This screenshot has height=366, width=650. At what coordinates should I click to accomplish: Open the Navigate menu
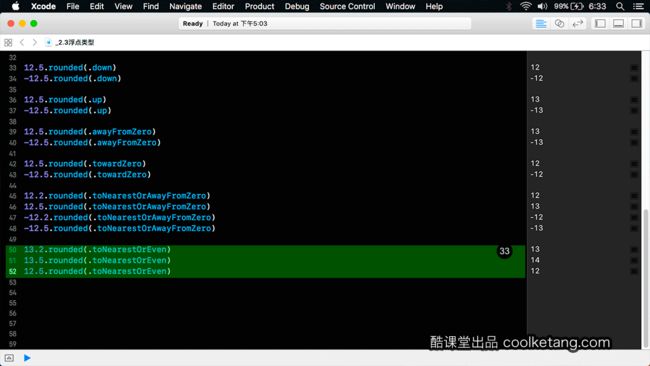[x=185, y=6]
